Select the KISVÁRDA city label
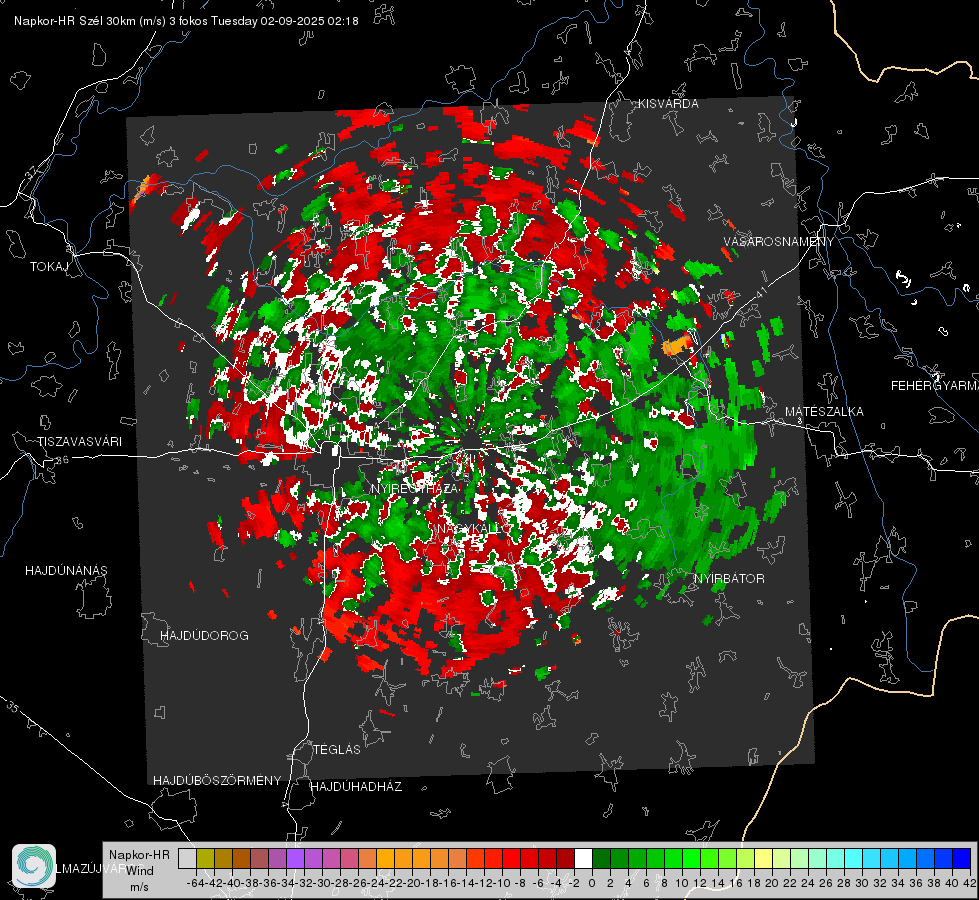Viewport: 979px width, 900px height. pos(668,104)
